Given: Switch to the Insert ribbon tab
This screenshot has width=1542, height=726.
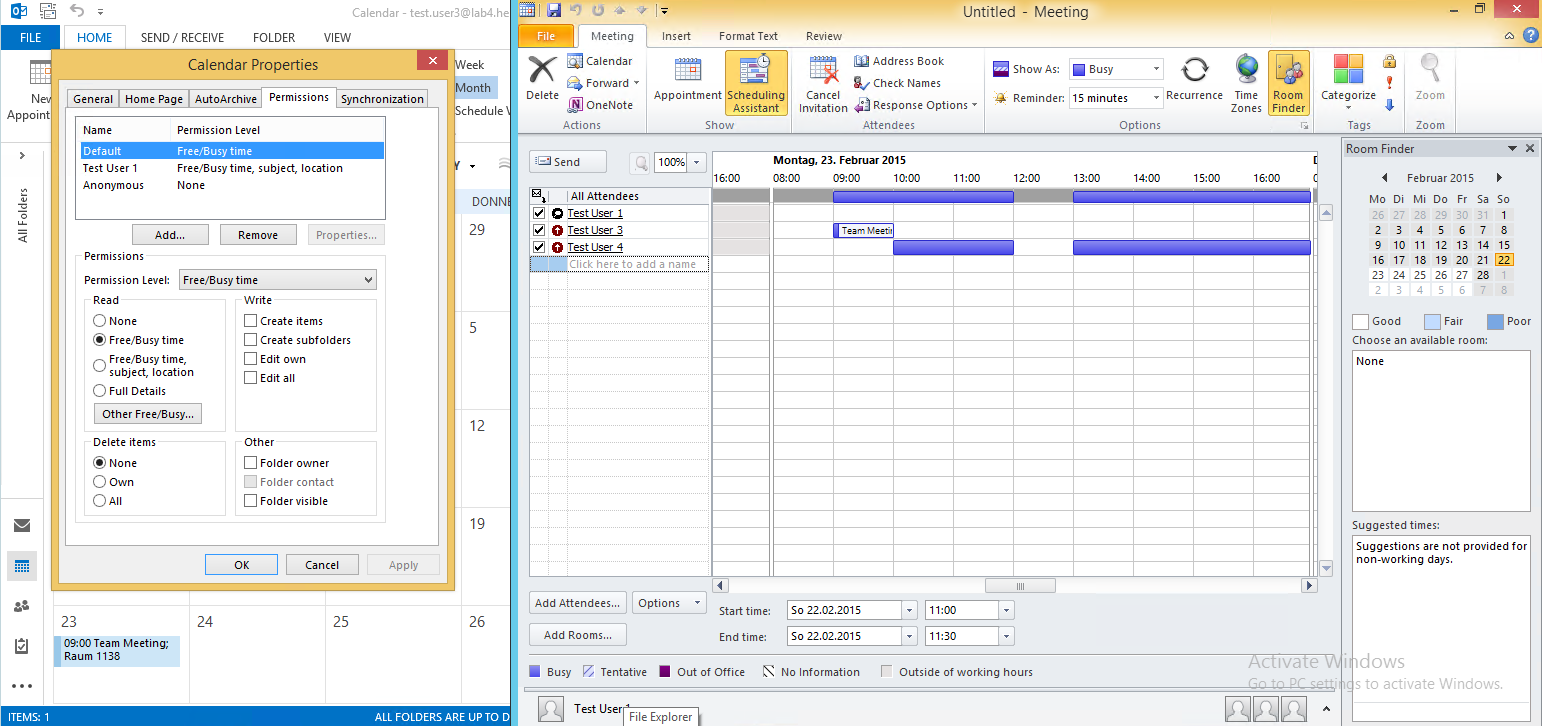Looking at the screenshot, I should [676, 36].
